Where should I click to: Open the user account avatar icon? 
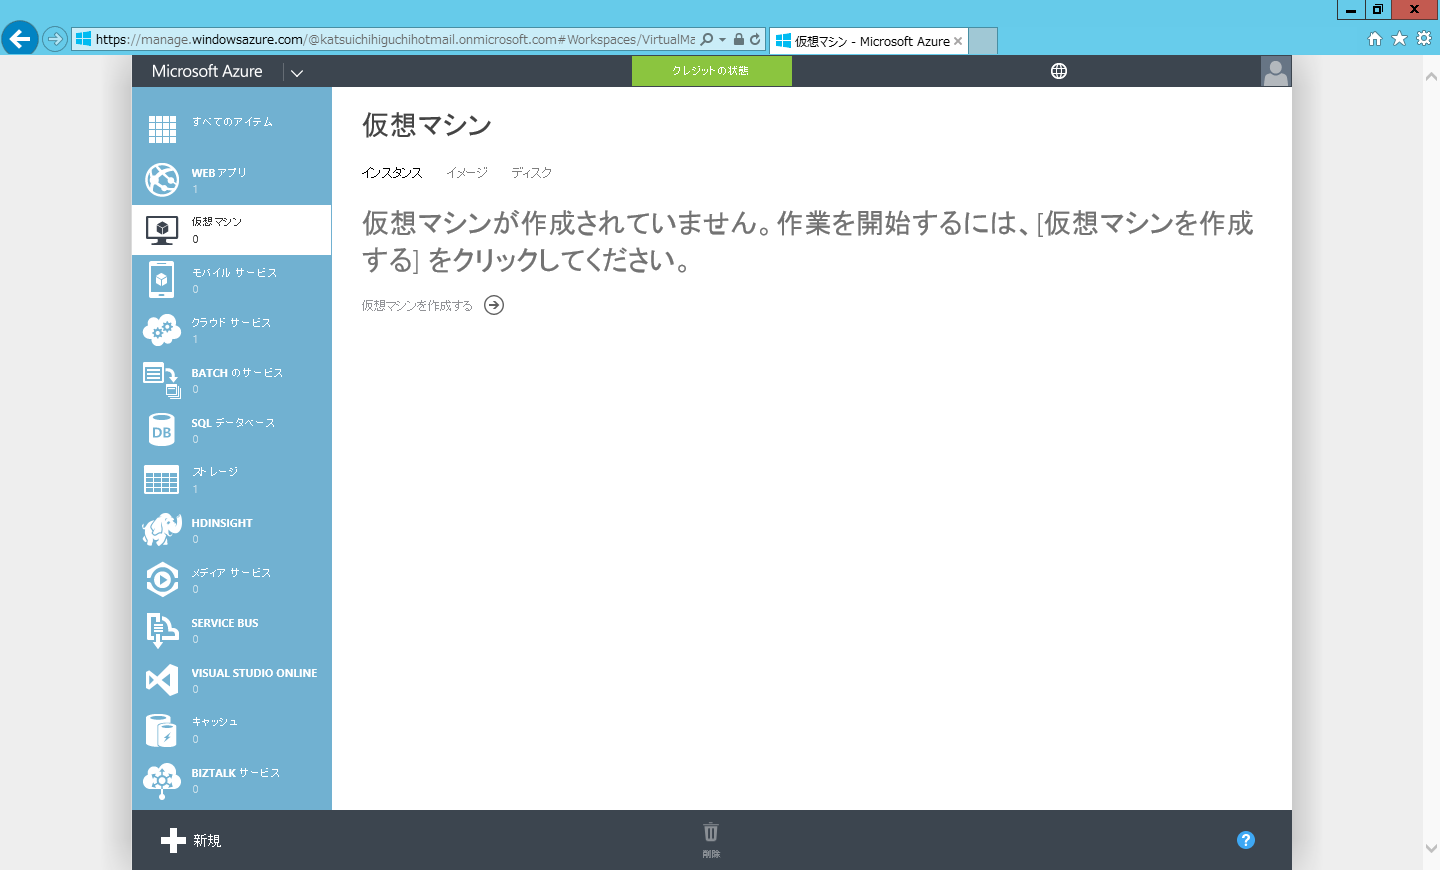(1276, 71)
